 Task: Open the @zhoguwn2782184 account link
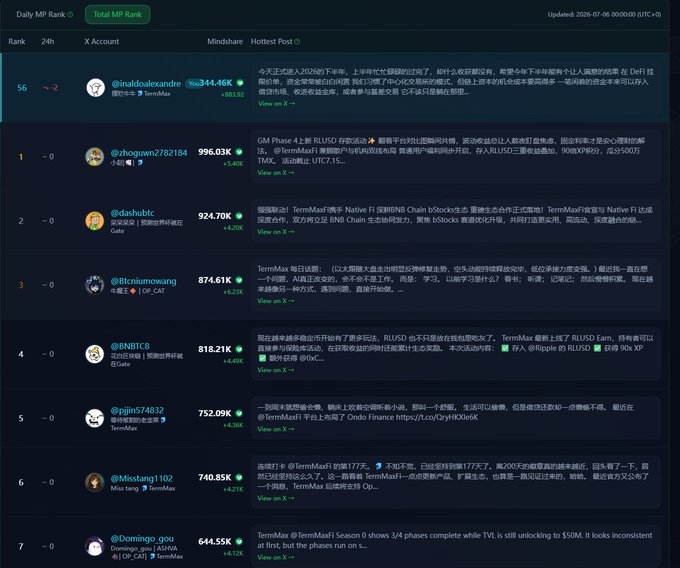(x=149, y=153)
